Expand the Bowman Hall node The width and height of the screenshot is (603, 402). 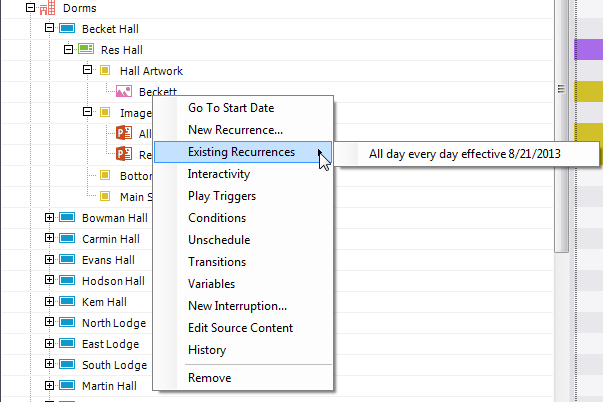[x=49, y=217]
